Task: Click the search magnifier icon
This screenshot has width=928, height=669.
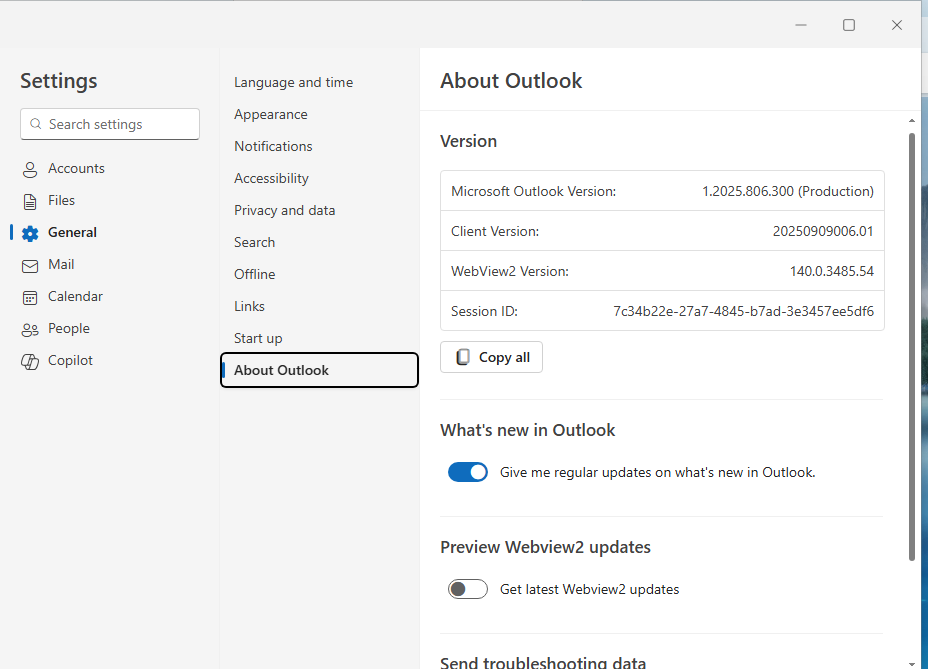Action: pyautogui.click(x=36, y=124)
